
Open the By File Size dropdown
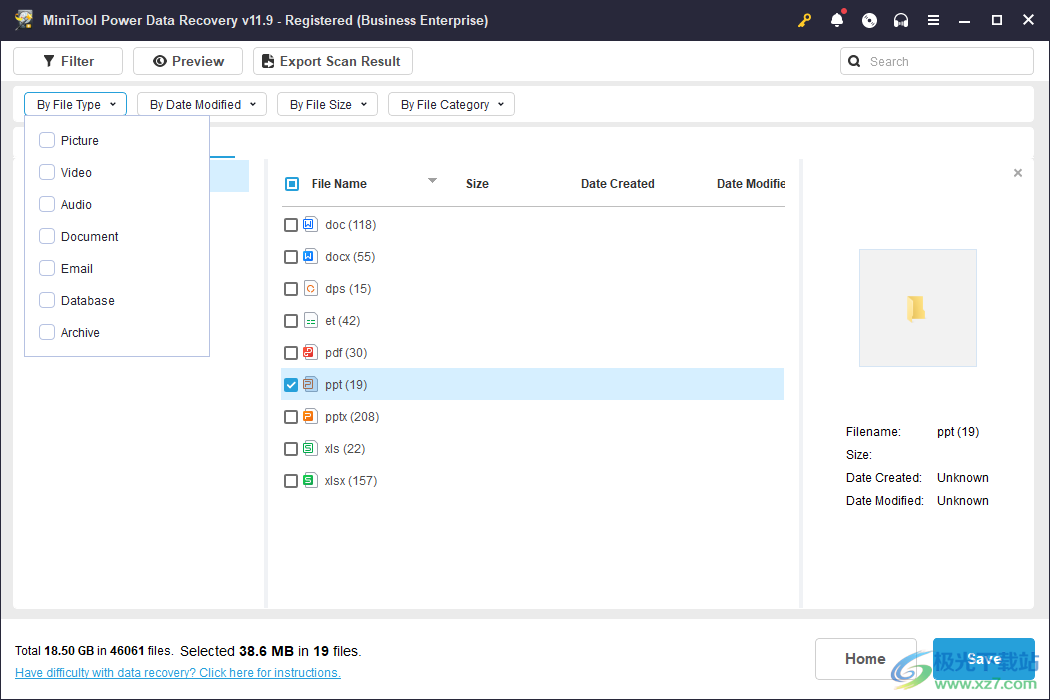[327, 105]
